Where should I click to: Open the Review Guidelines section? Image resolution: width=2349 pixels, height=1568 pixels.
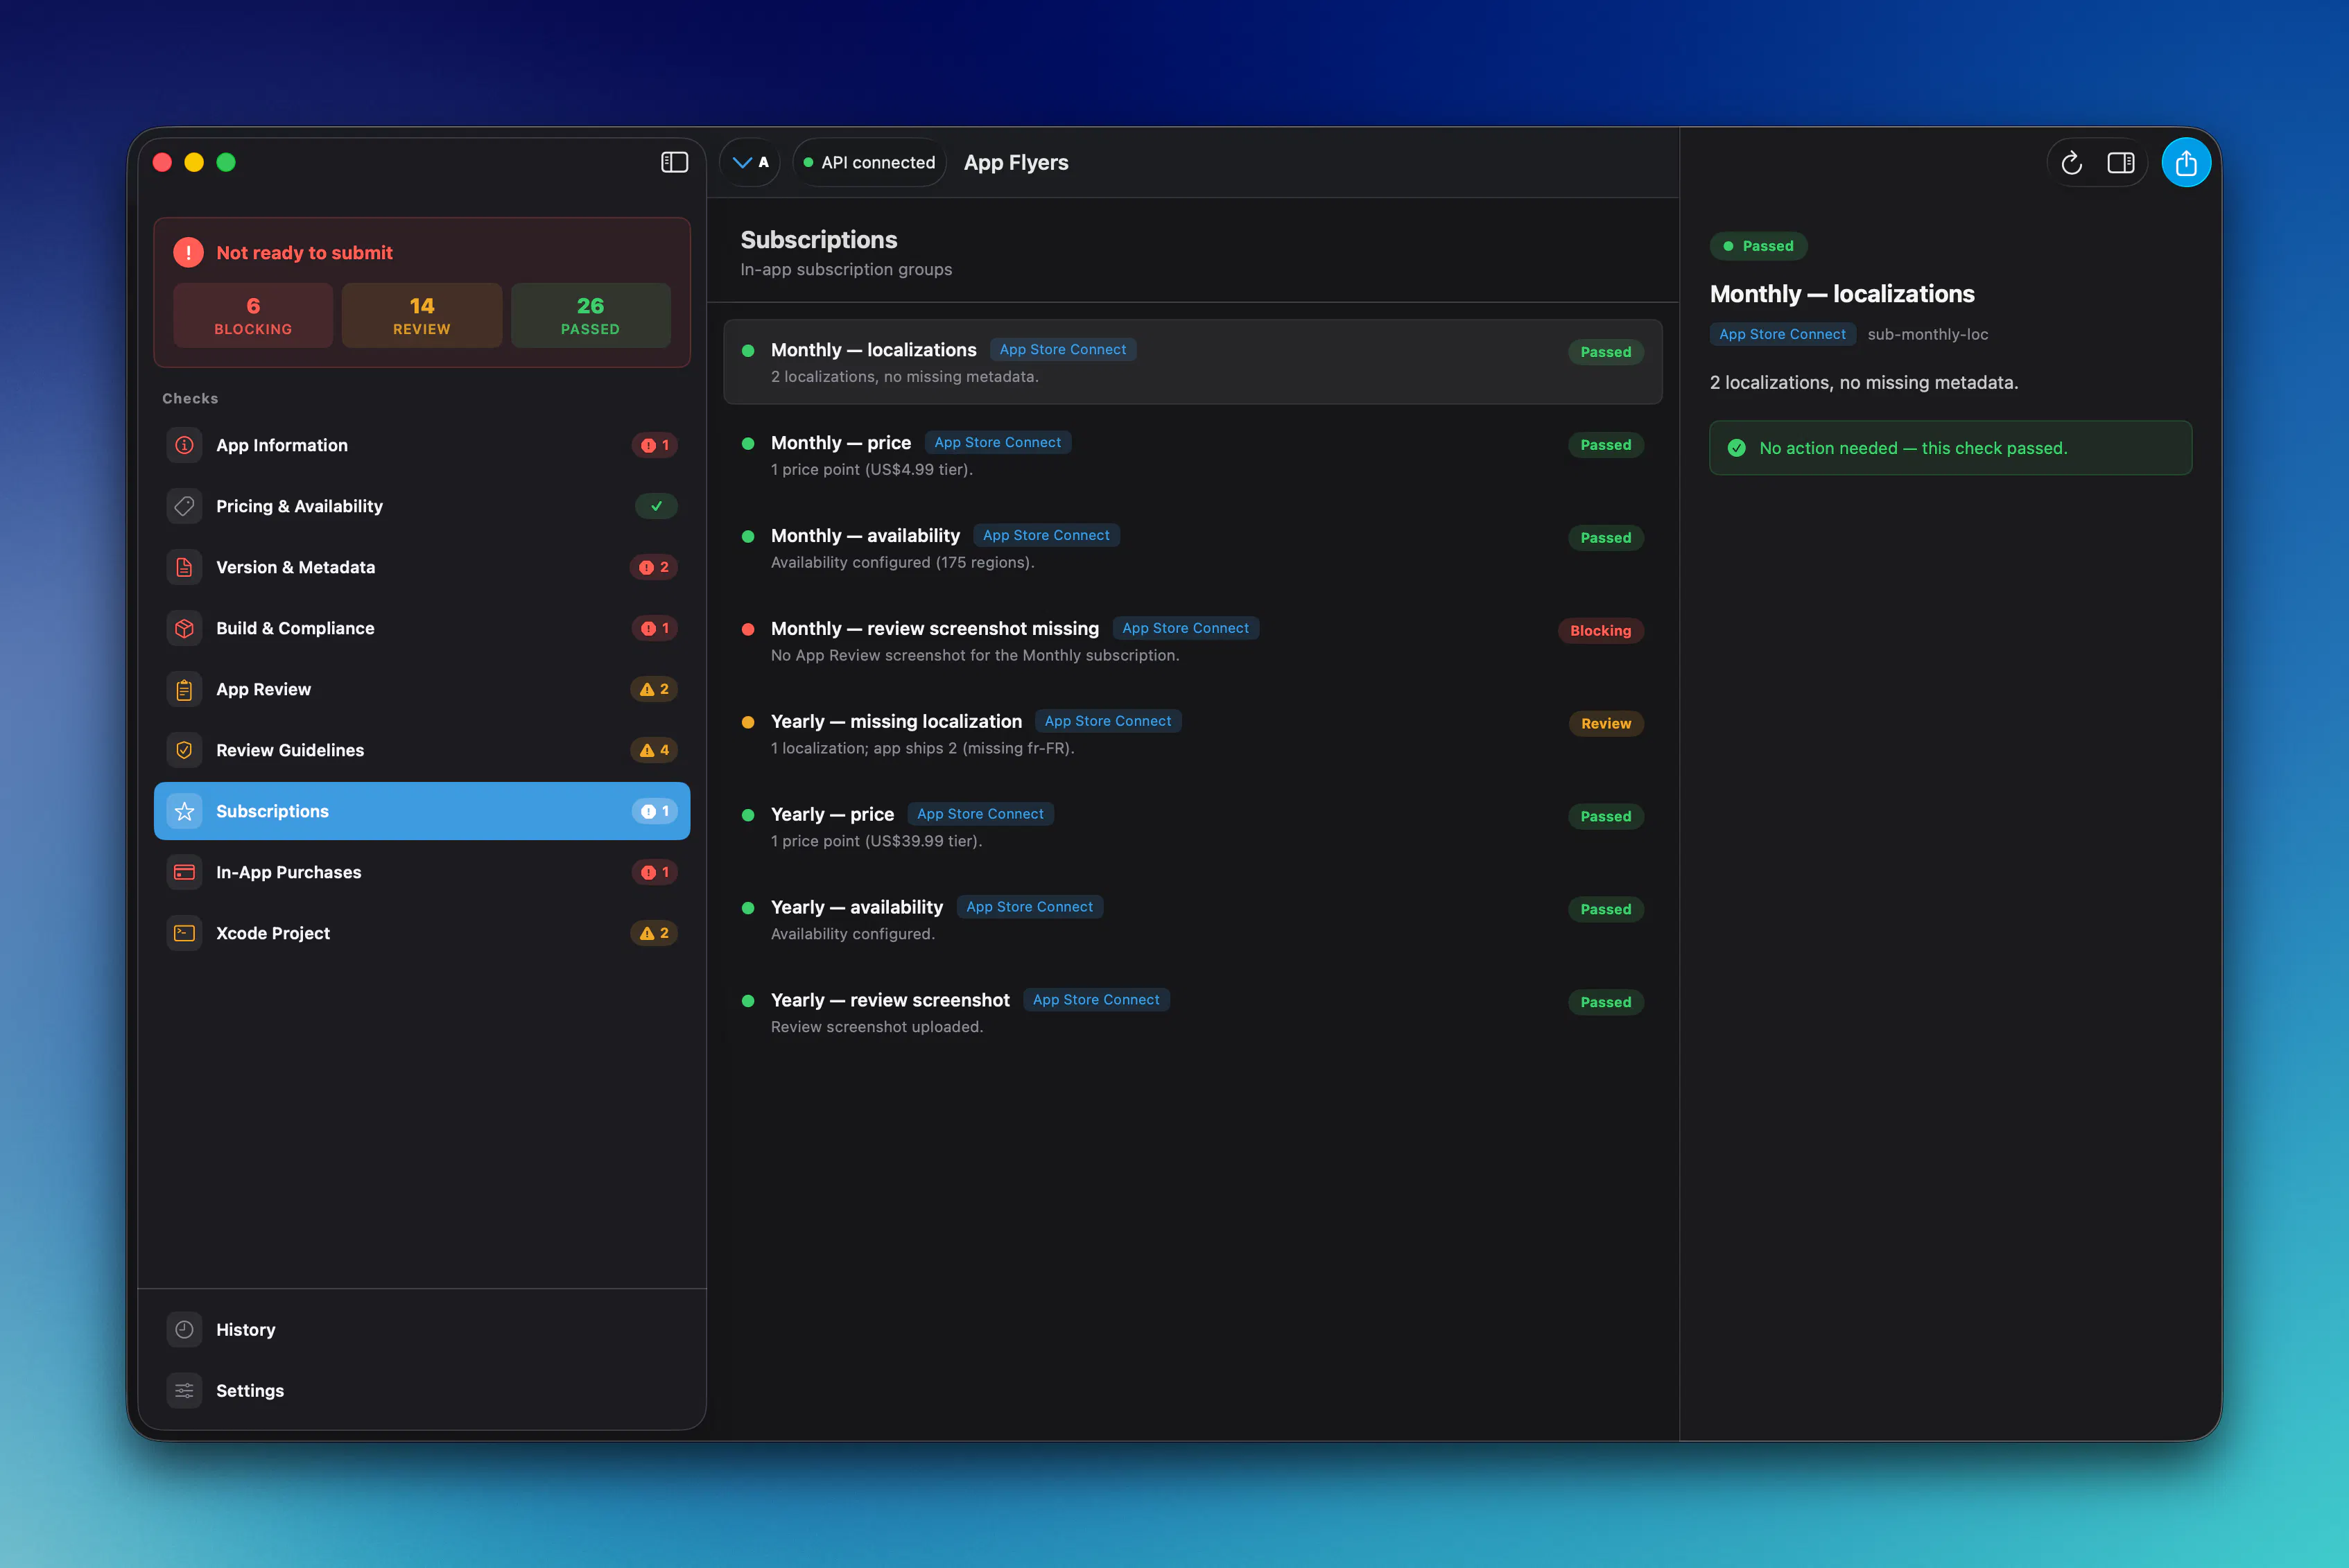tap(422, 750)
